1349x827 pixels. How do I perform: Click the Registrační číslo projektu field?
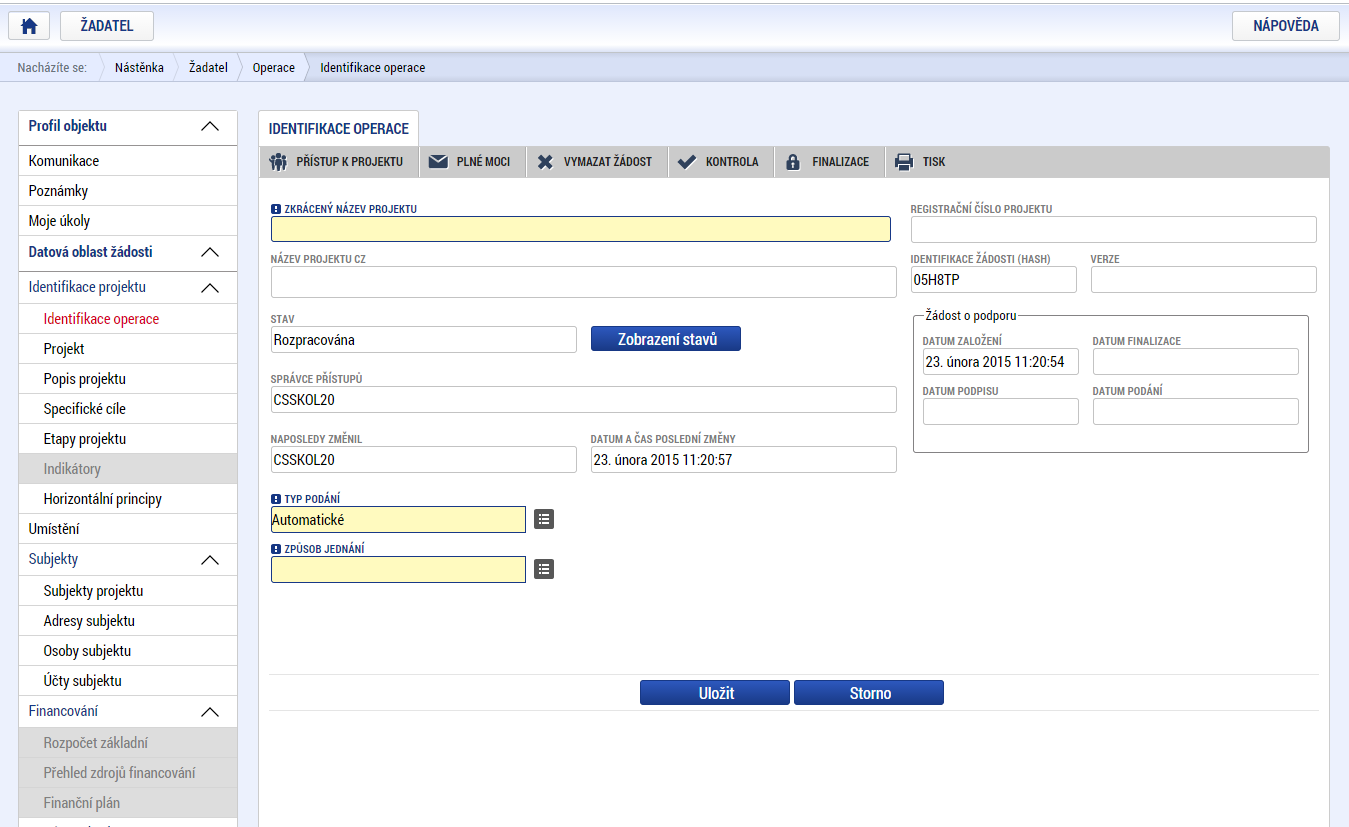pos(1114,229)
